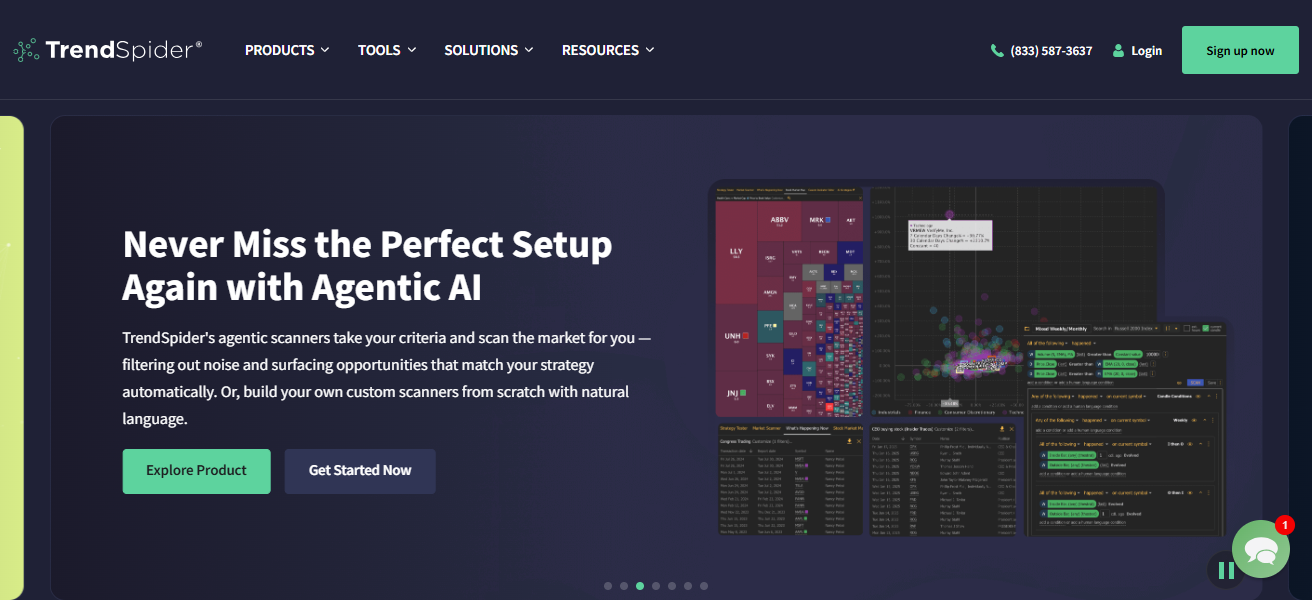Click the green Sign up now button
This screenshot has height=600, width=1312.
point(1240,50)
